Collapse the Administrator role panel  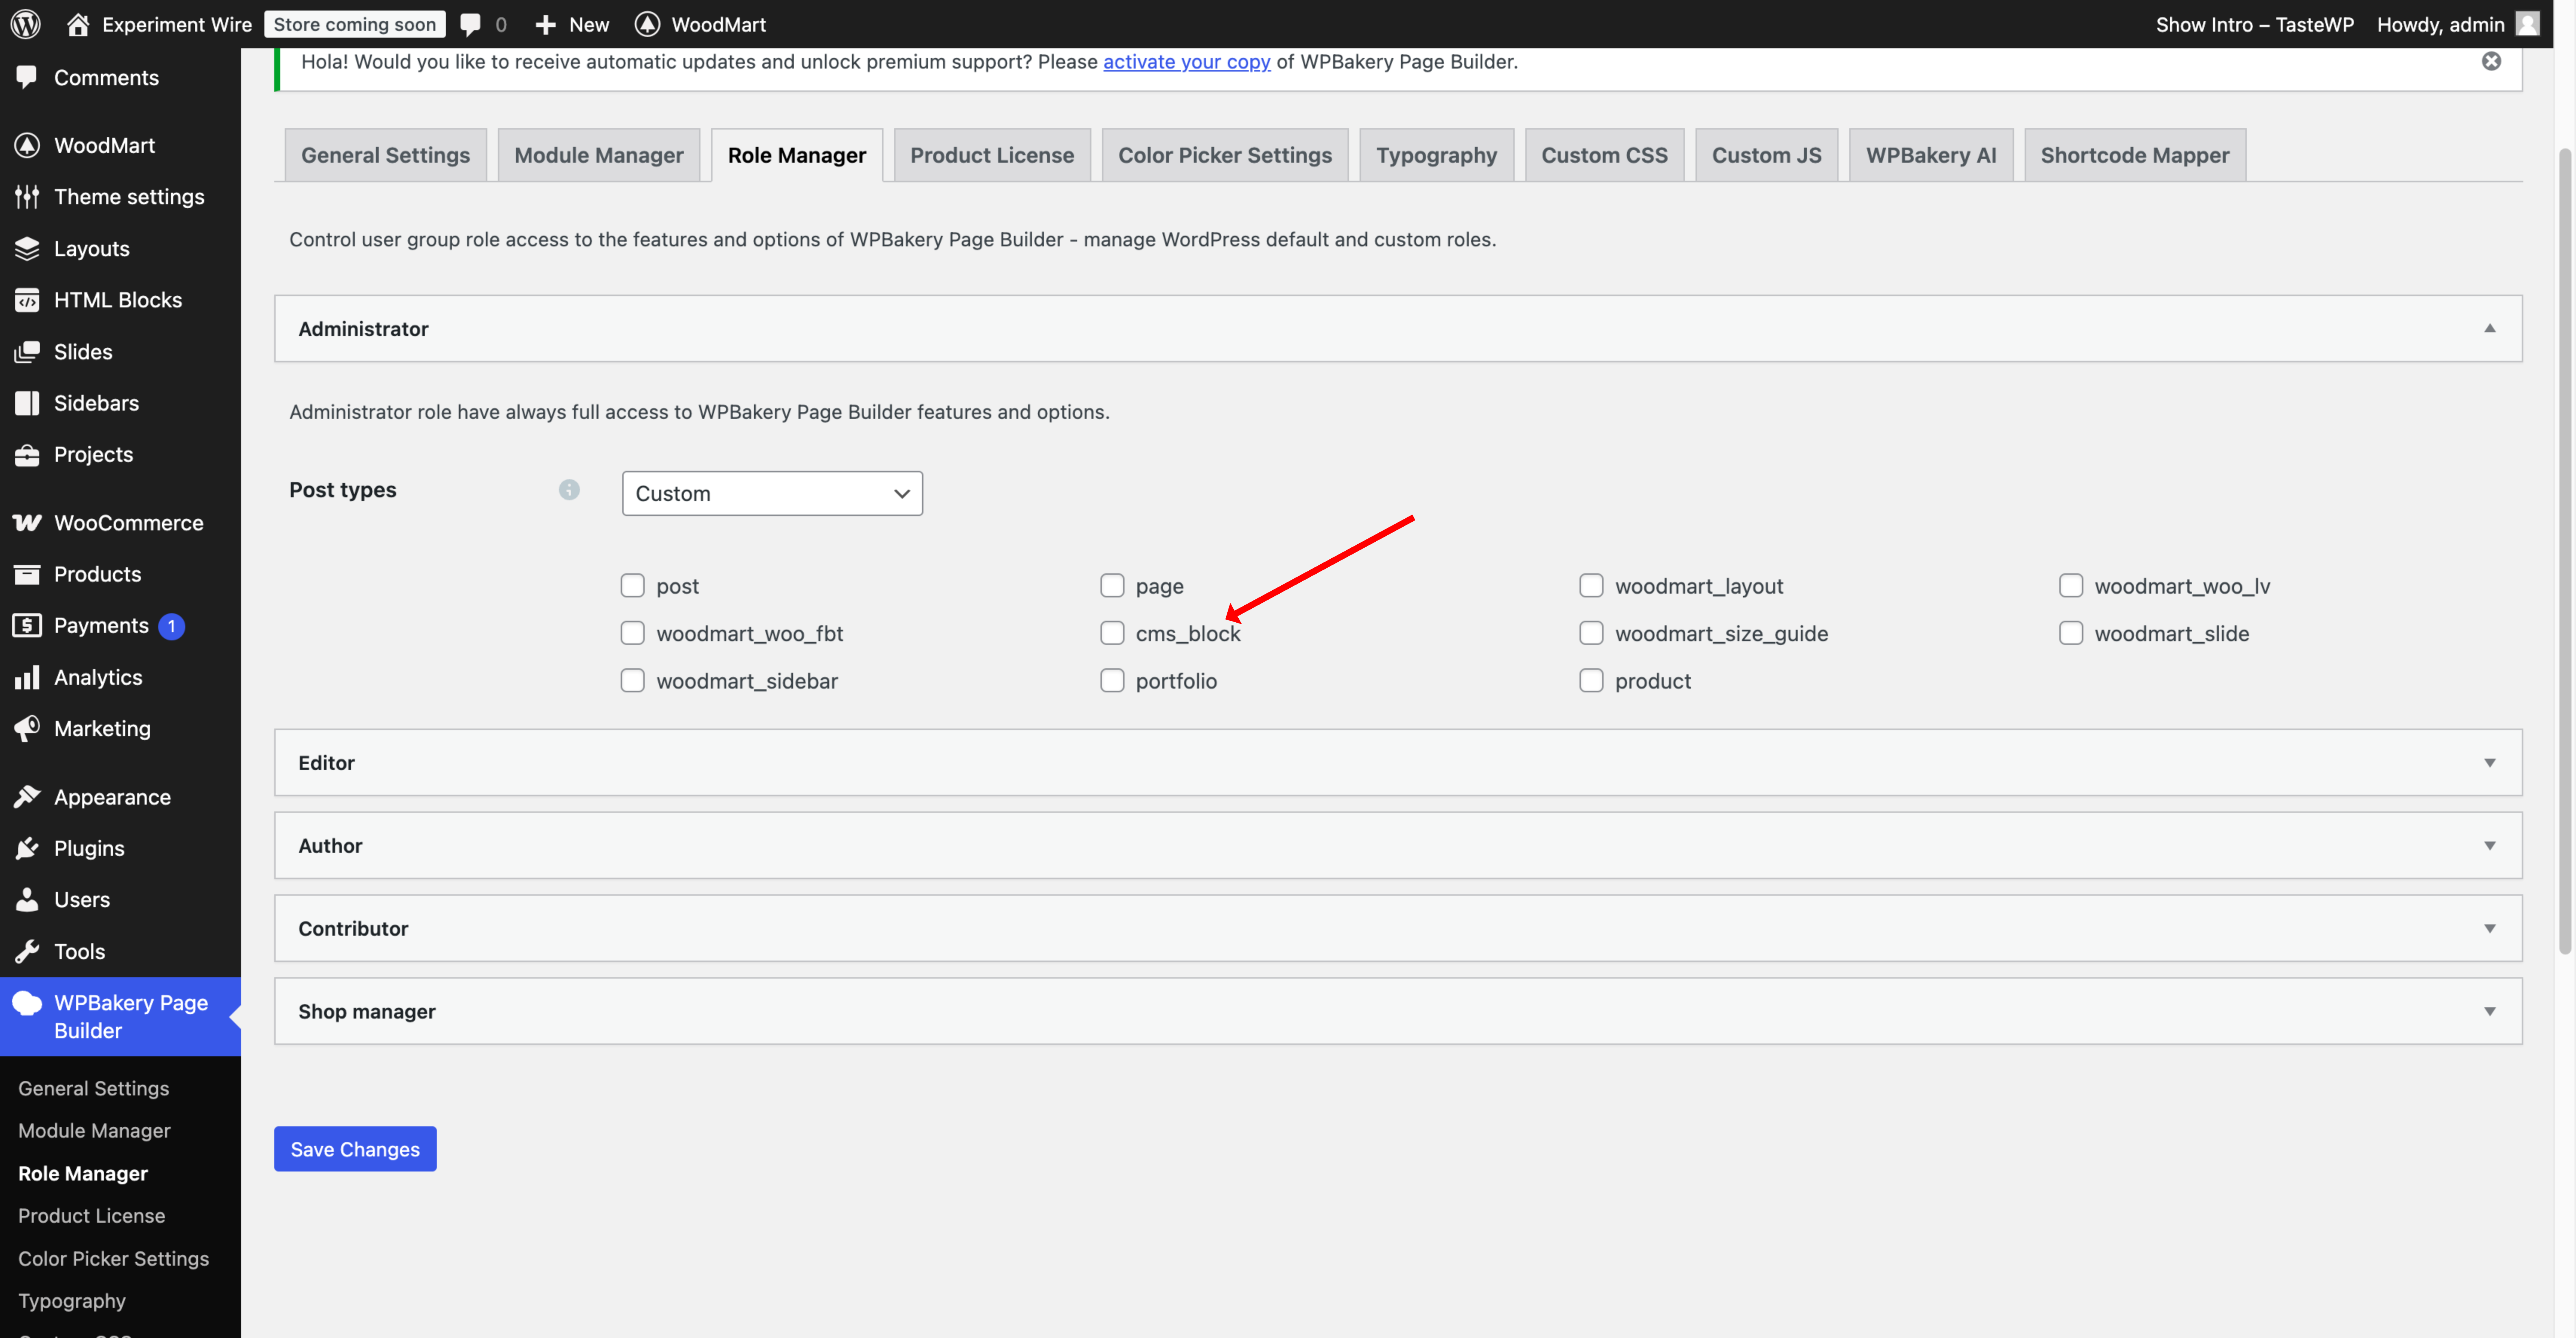[x=1398, y=328]
